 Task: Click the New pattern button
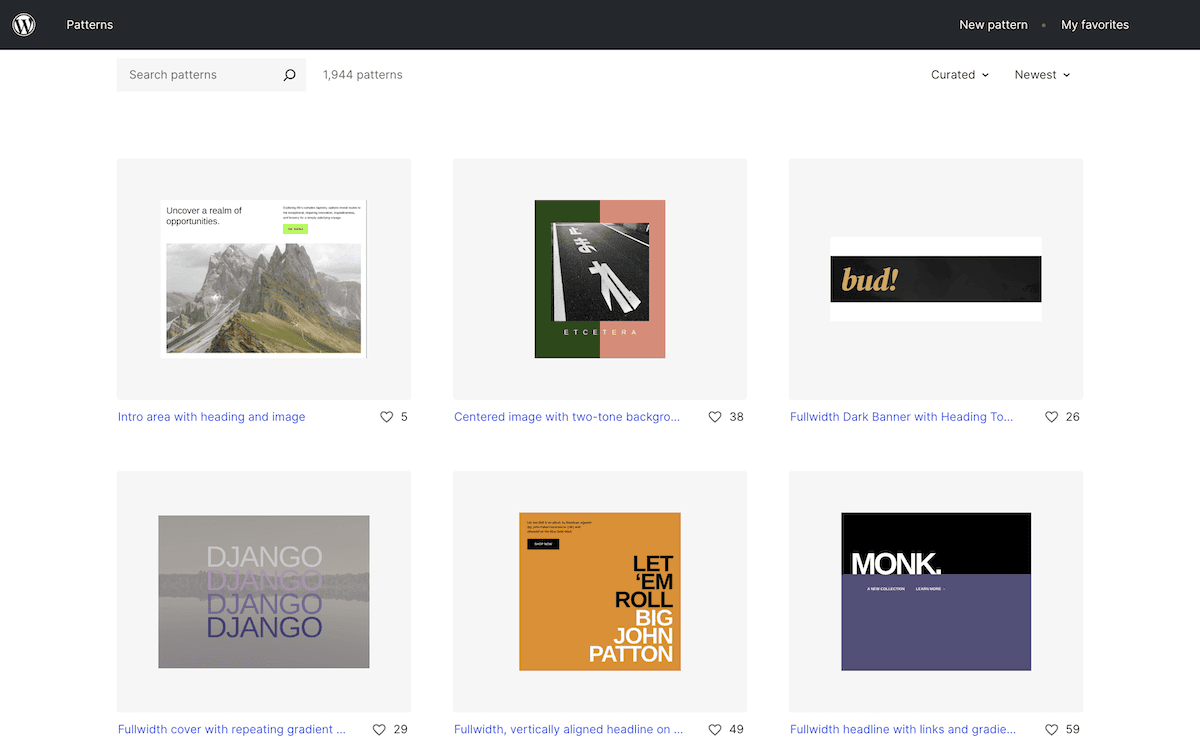(x=993, y=24)
